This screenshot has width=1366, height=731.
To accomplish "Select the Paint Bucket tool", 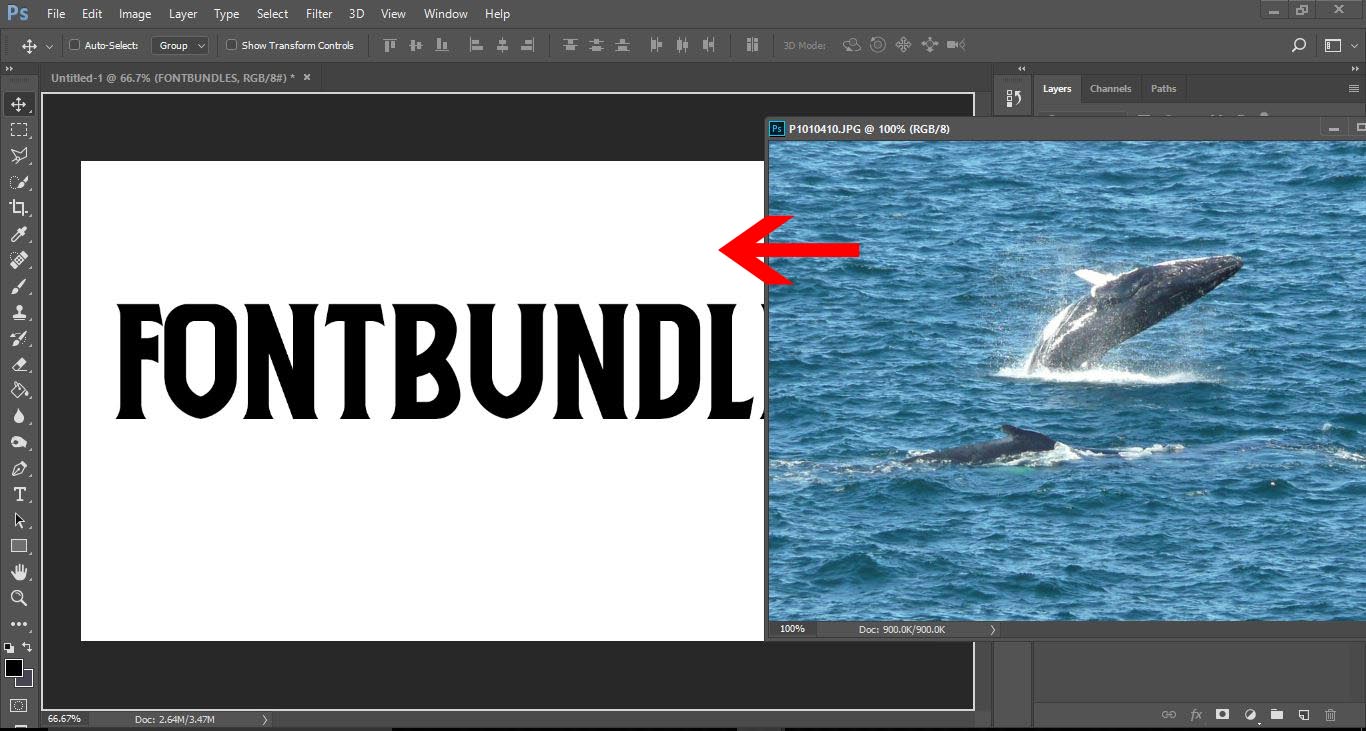I will click(x=18, y=390).
